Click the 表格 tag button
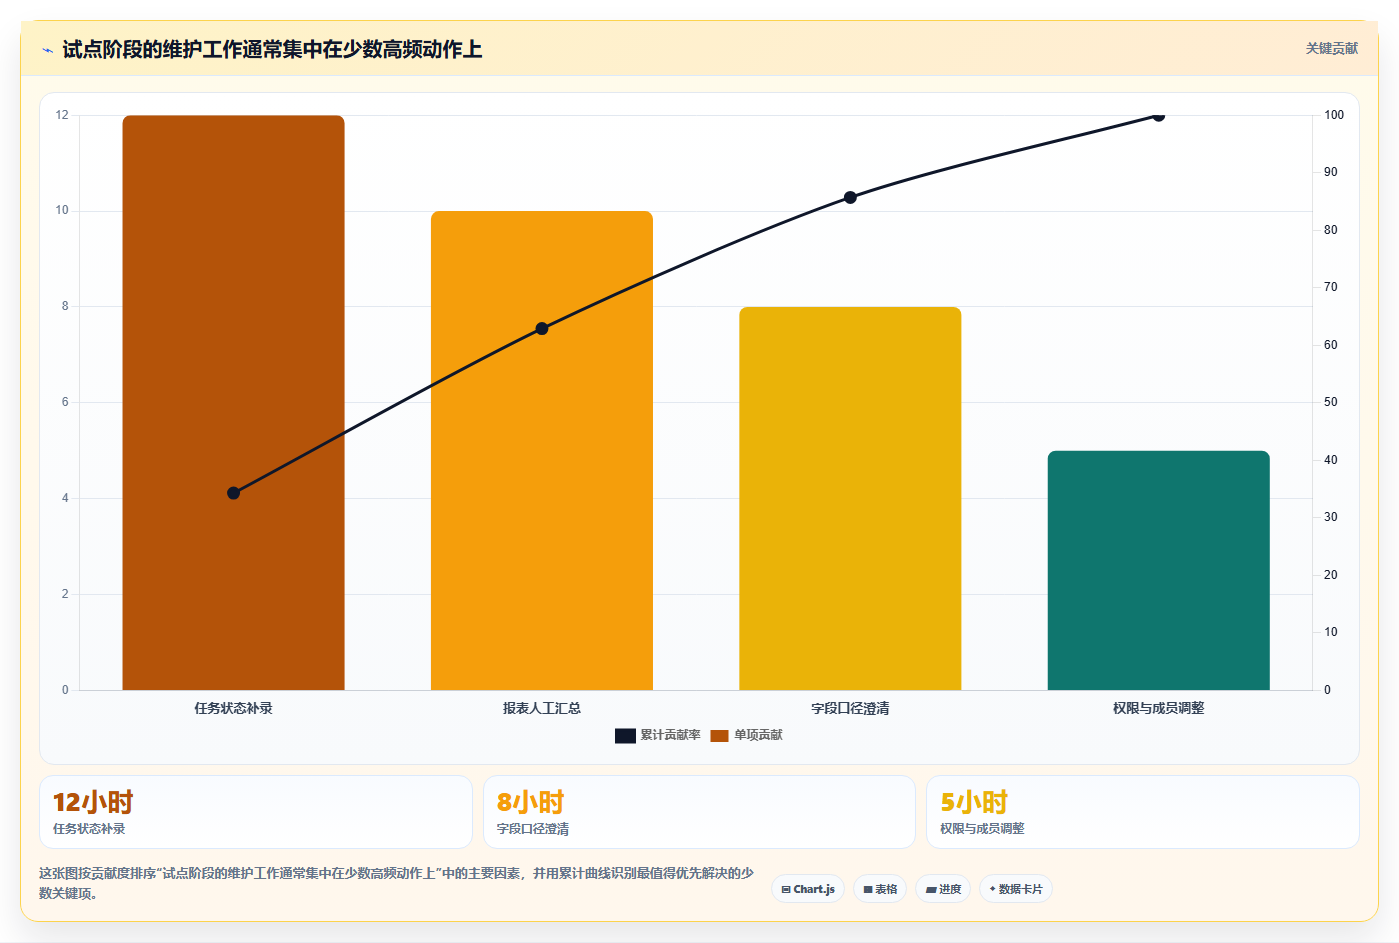 [880, 889]
